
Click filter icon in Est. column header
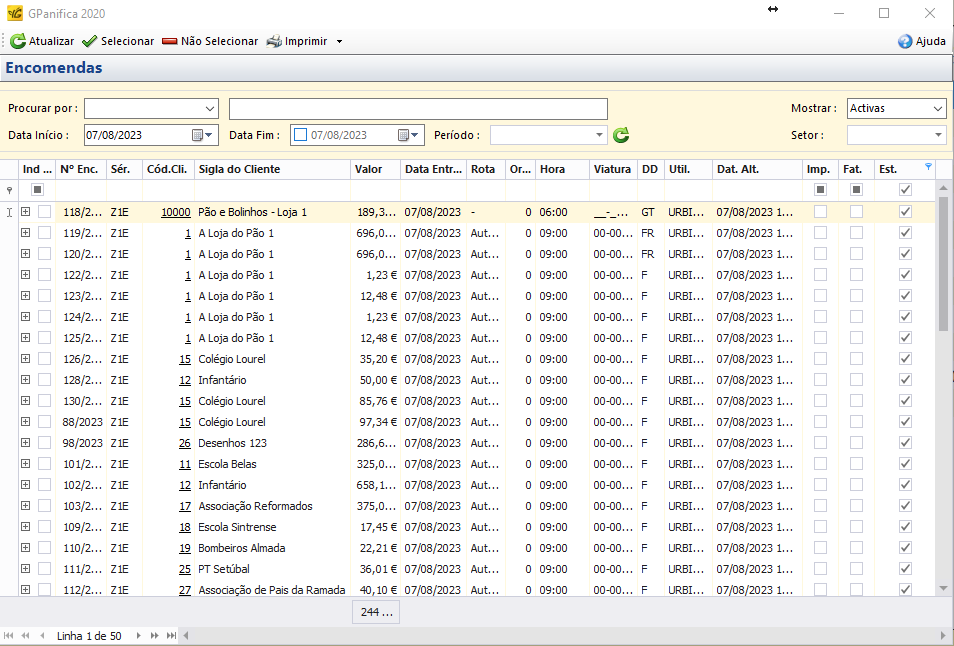point(929,166)
